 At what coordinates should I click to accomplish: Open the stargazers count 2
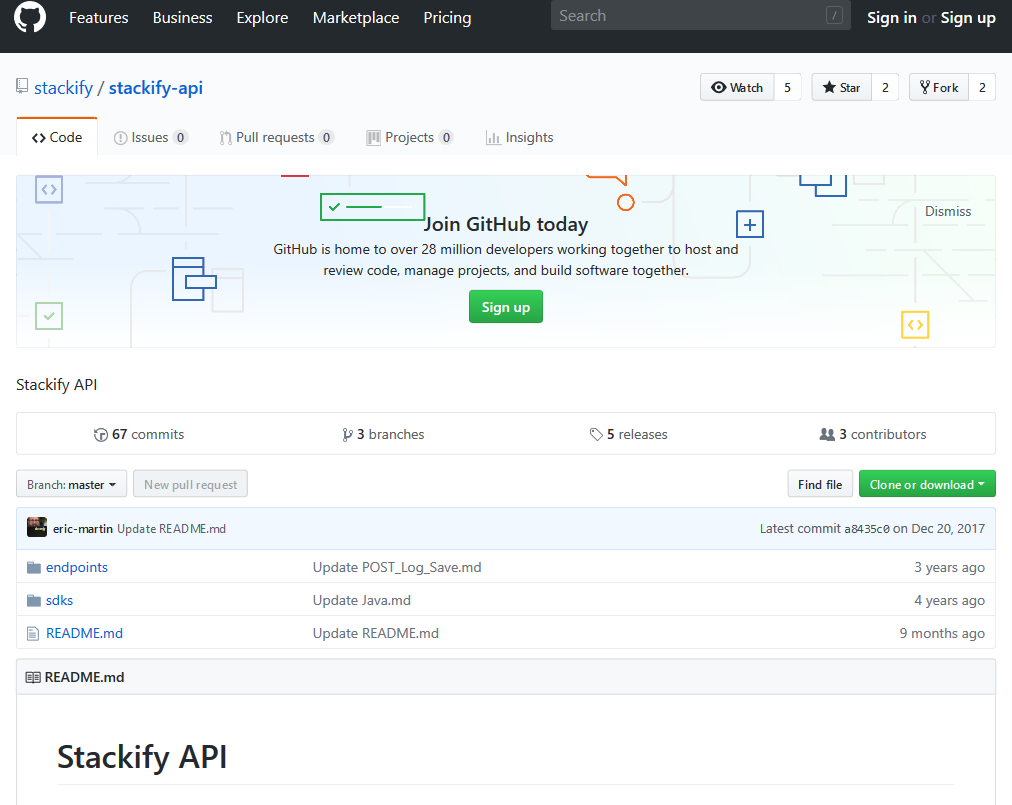[x=886, y=87]
